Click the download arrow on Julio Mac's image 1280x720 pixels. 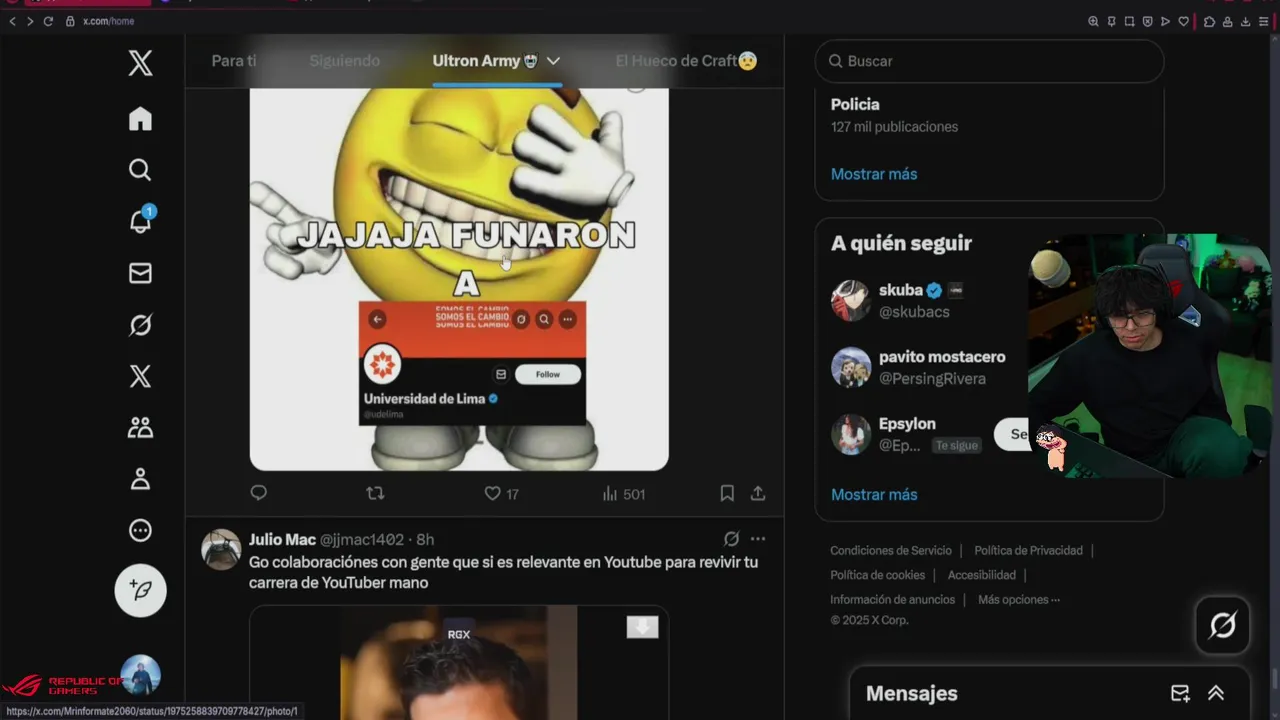point(642,627)
